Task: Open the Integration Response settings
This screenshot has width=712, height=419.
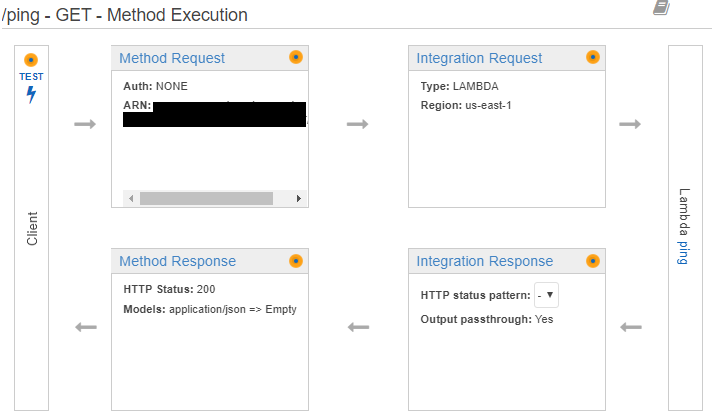Action: (484, 261)
